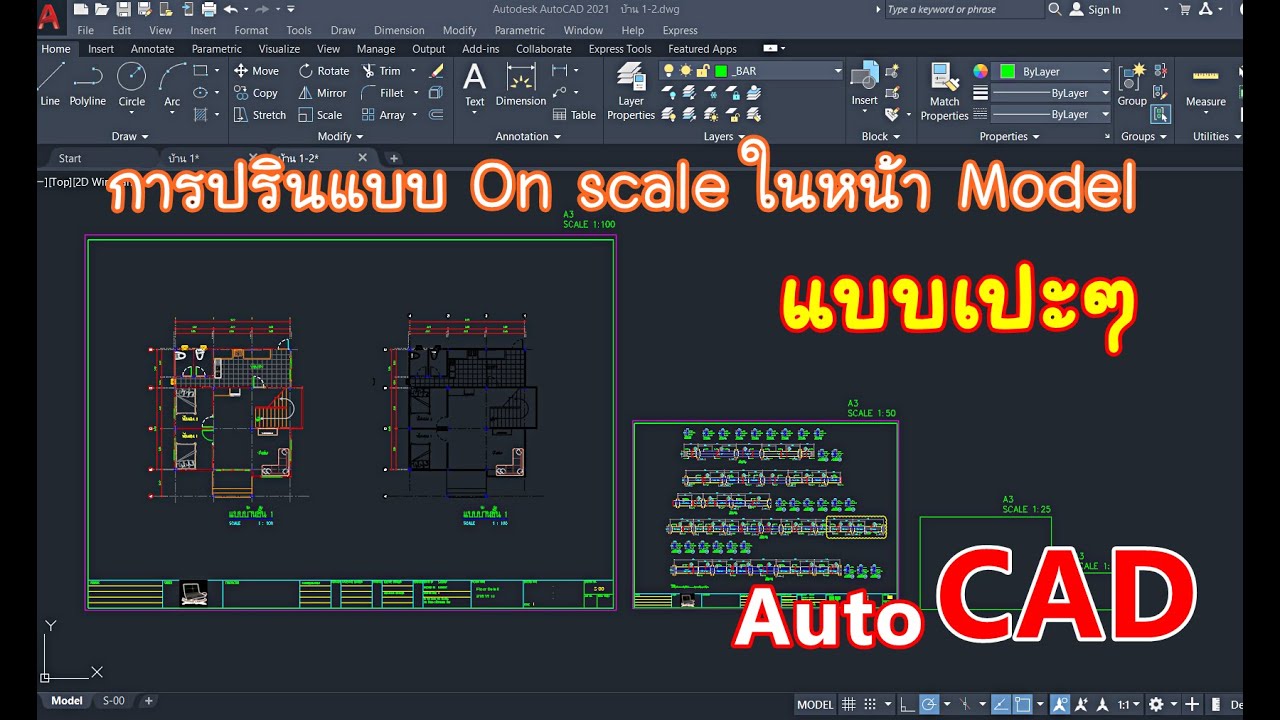Image resolution: width=1280 pixels, height=720 pixels.
Task: Toggle snap mode in status bar
Action: click(x=870, y=705)
